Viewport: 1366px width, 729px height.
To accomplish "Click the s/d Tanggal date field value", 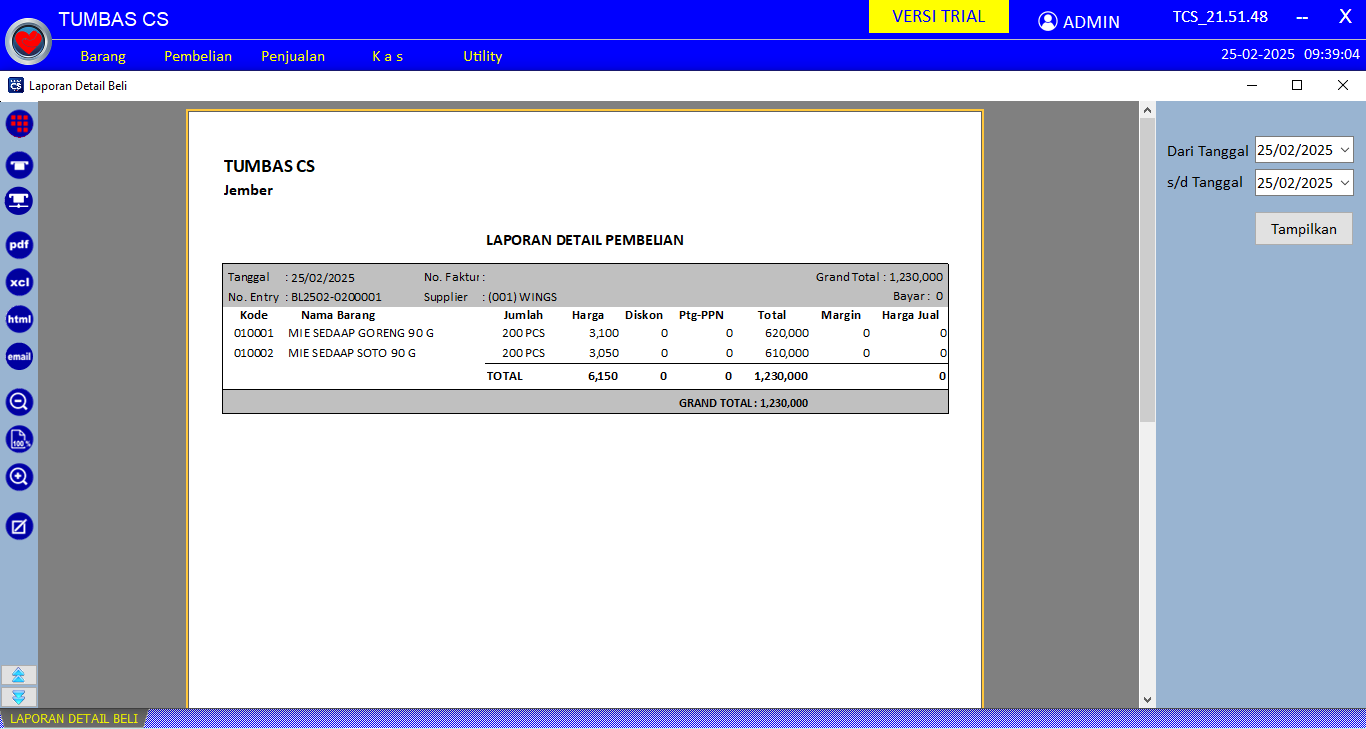I will (1295, 182).
